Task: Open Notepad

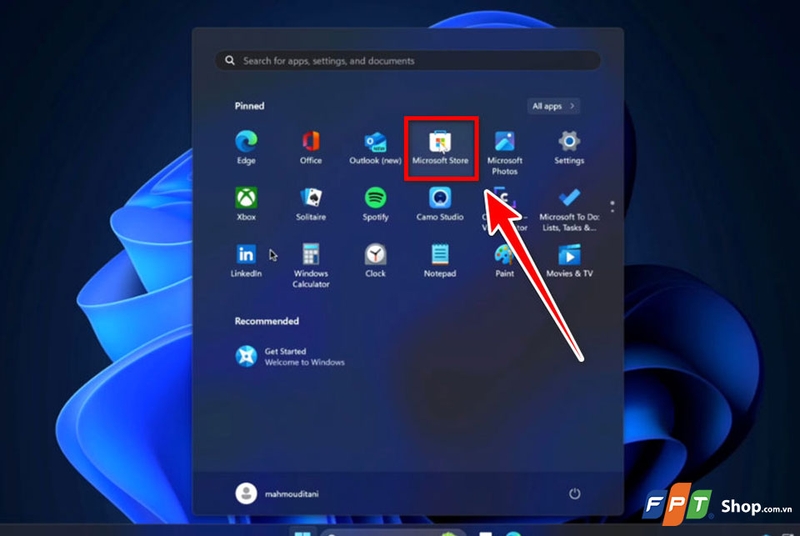Action: click(440, 260)
